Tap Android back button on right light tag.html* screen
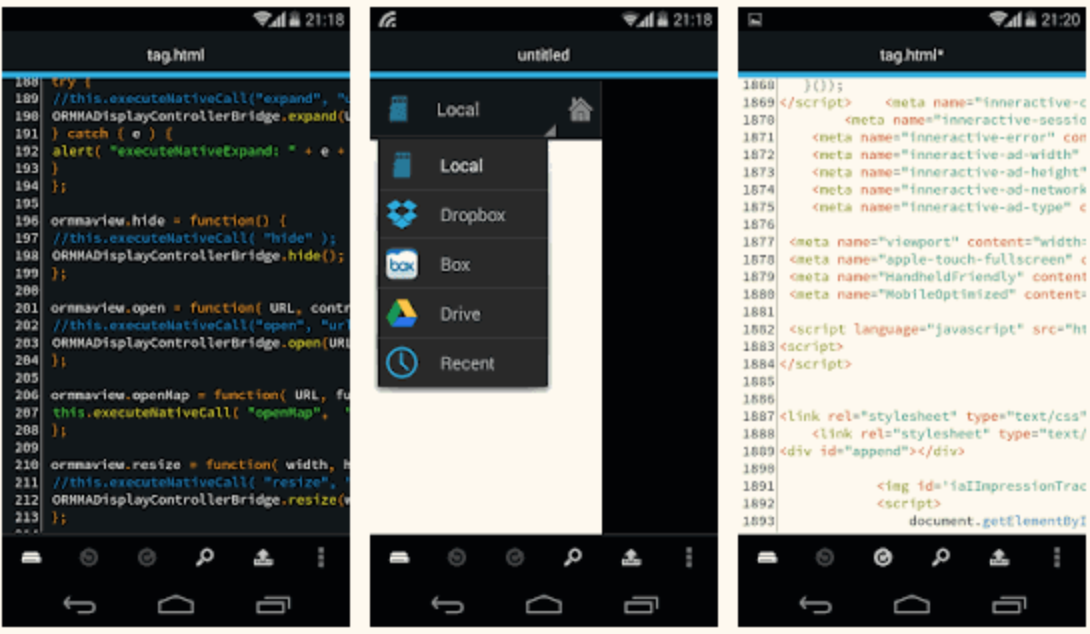This screenshot has width=1090, height=634. click(815, 605)
